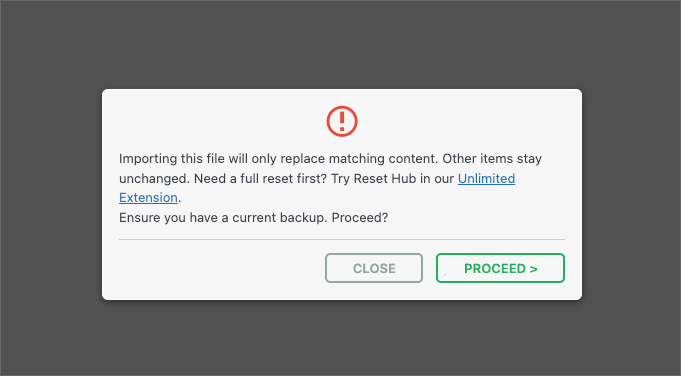Confirm the import with PROCEED
Image resolution: width=681 pixels, height=376 pixels.
500,268
